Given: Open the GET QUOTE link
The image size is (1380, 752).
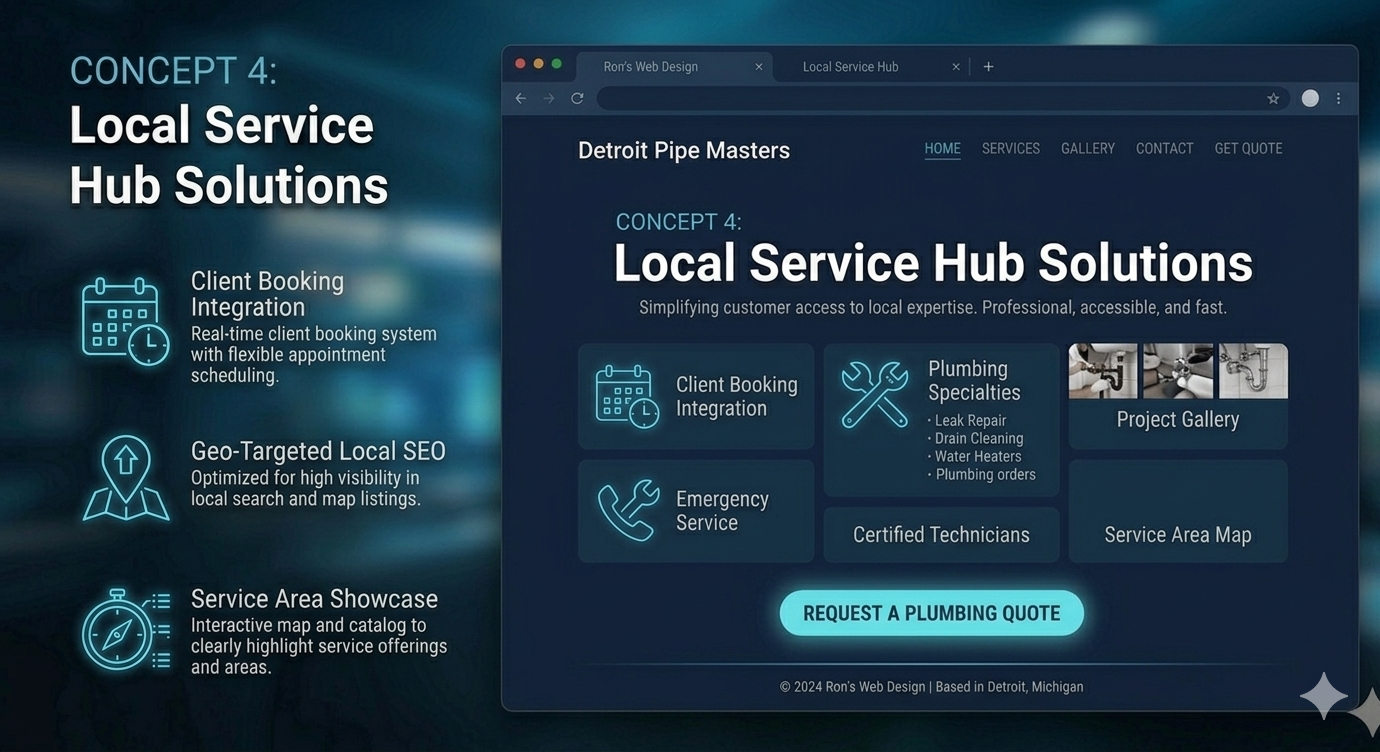Looking at the screenshot, I should 1248,148.
